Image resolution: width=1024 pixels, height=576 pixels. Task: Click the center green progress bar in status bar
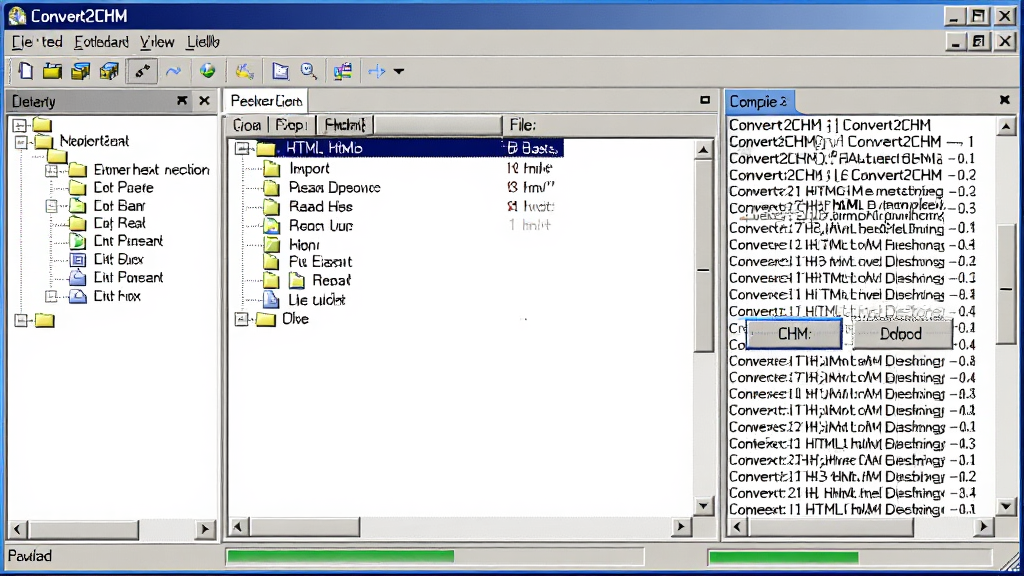click(x=340, y=556)
